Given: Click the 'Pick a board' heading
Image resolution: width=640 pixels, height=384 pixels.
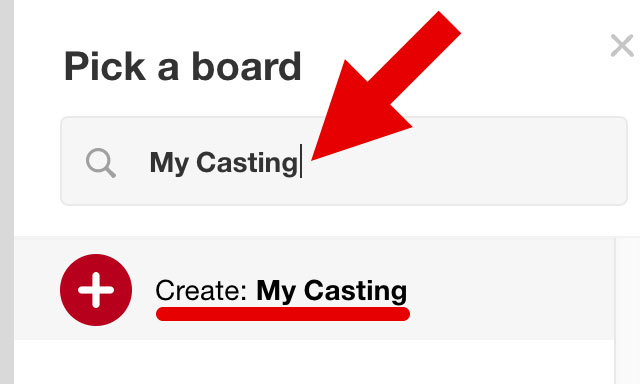Looking at the screenshot, I should coord(182,67).
